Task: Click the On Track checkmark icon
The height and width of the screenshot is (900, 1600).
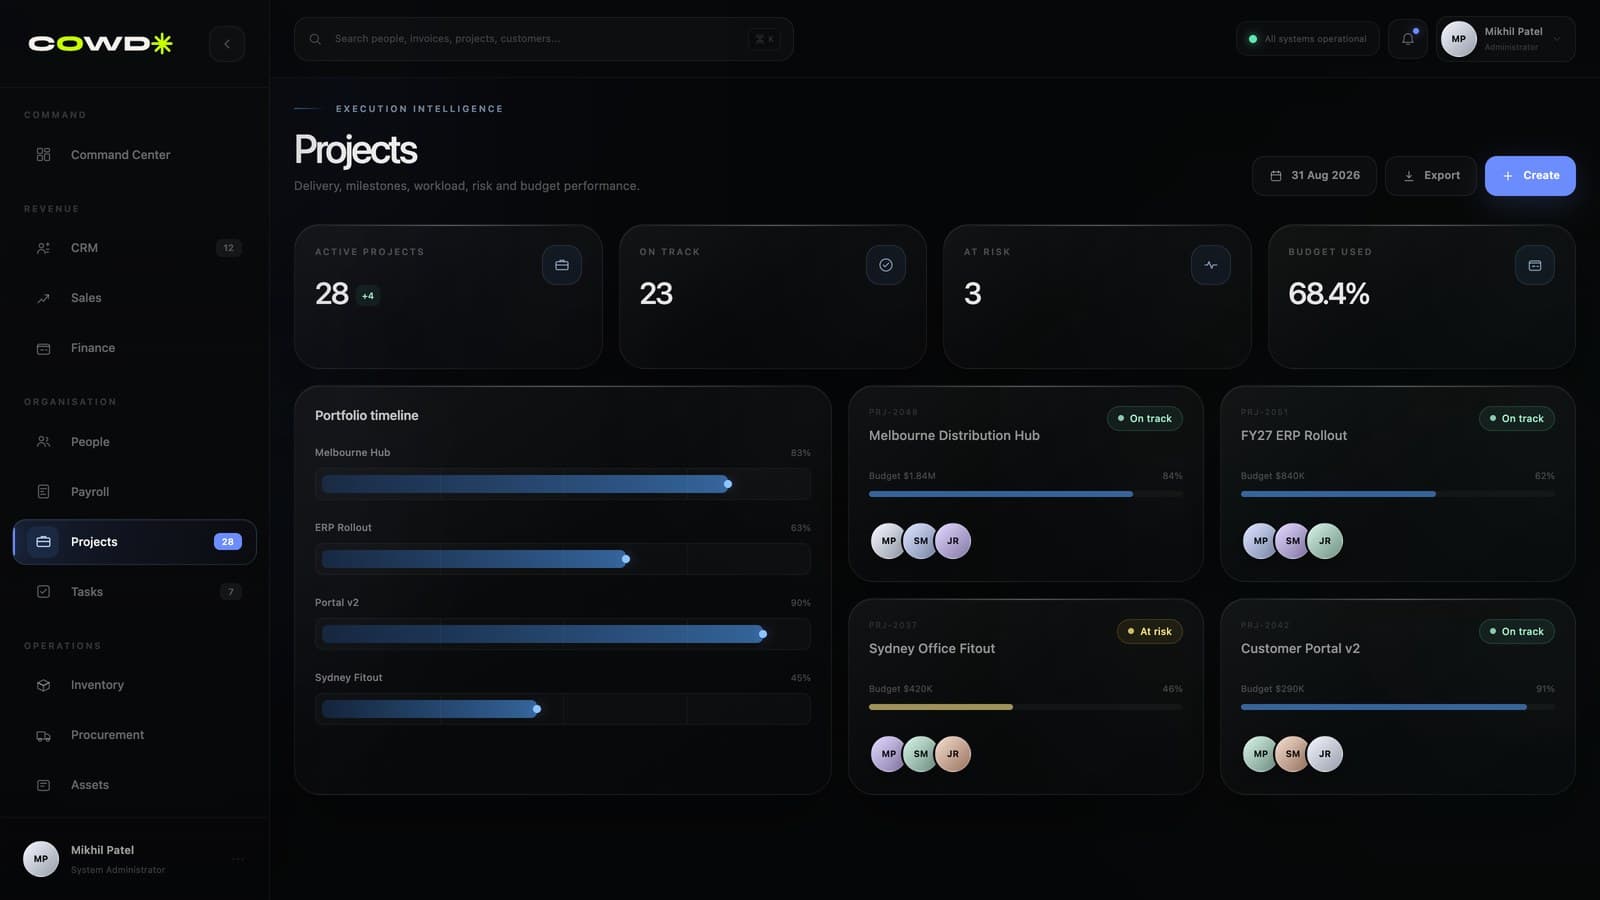Action: pos(886,265)
